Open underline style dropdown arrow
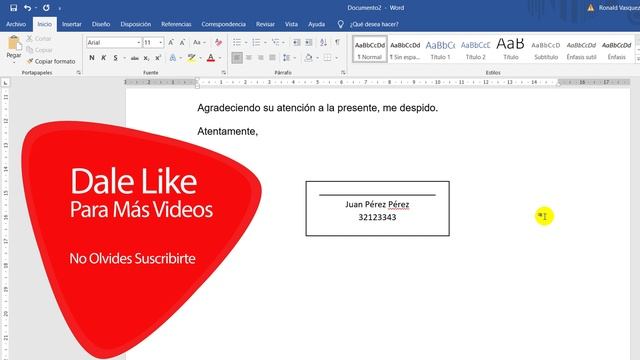The image size is (640, 360). click(124, 58)
